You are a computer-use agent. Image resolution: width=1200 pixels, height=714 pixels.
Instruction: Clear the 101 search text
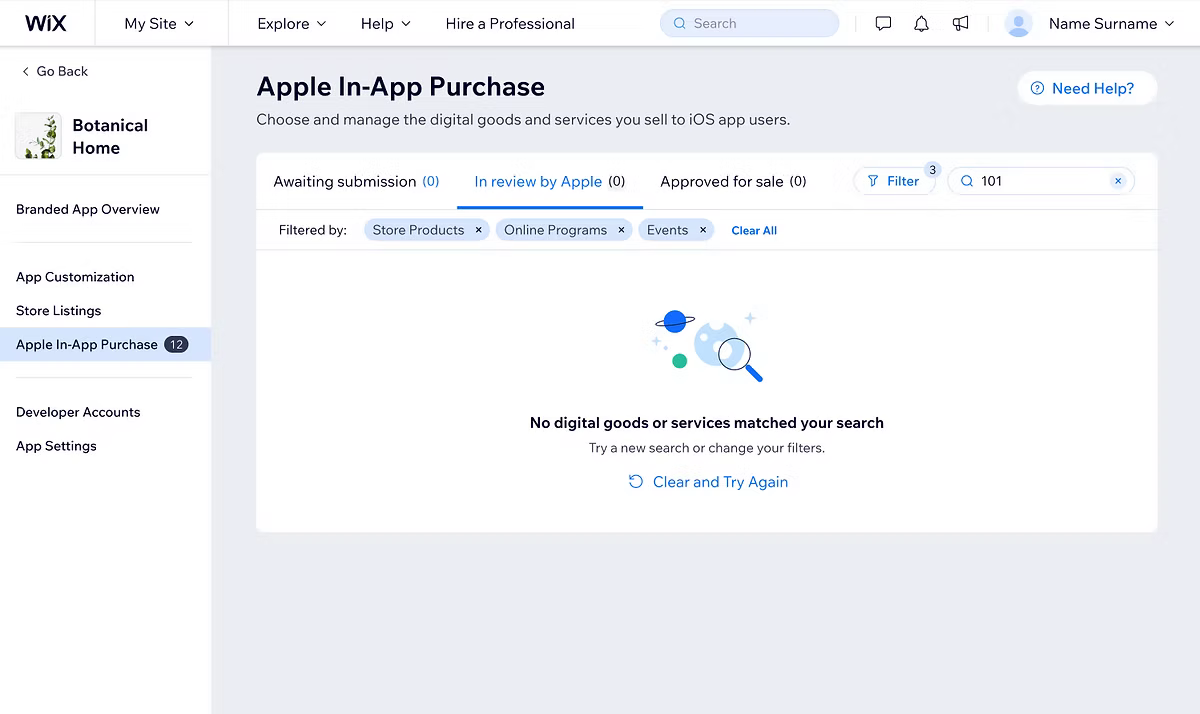point(1118,181)
